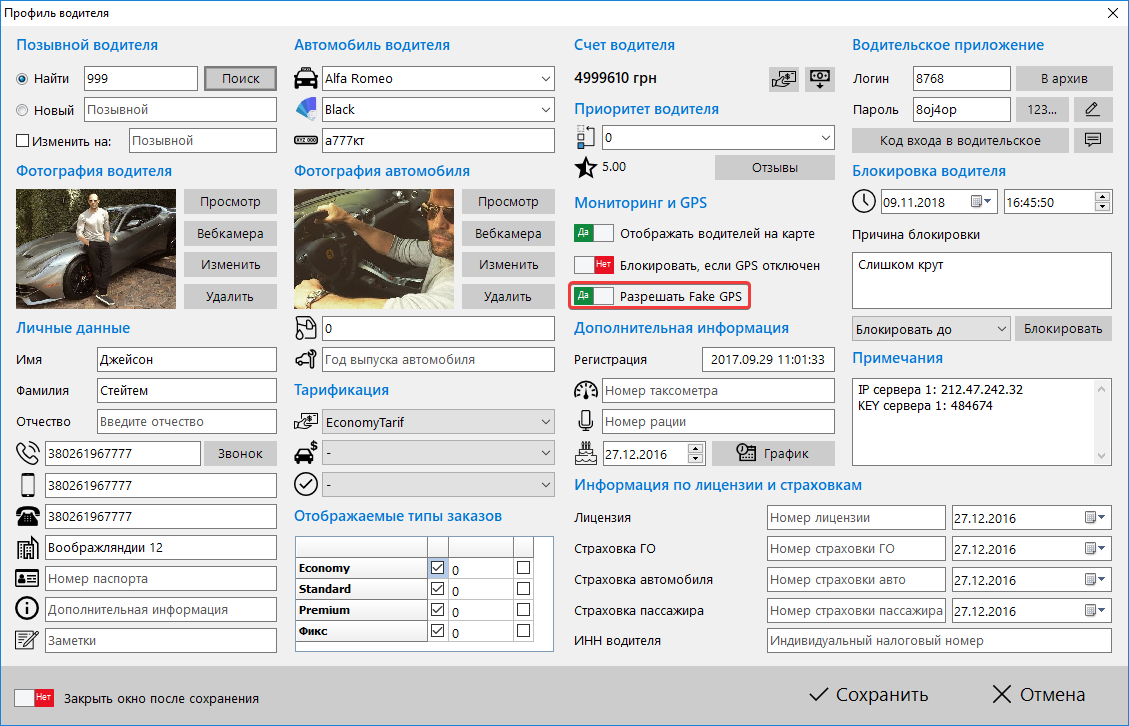The width and height of the screenshot is (1129, 726).
Task: Click the taximeter gauge icon
Action: click(585, 390)
